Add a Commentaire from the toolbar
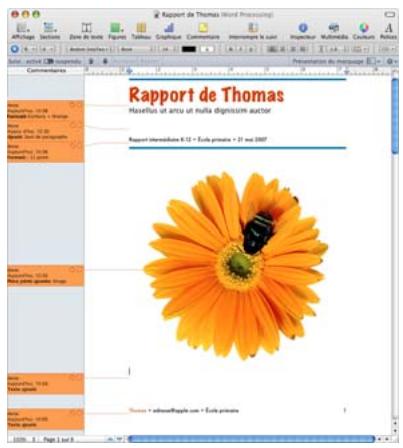 point(203,28)
